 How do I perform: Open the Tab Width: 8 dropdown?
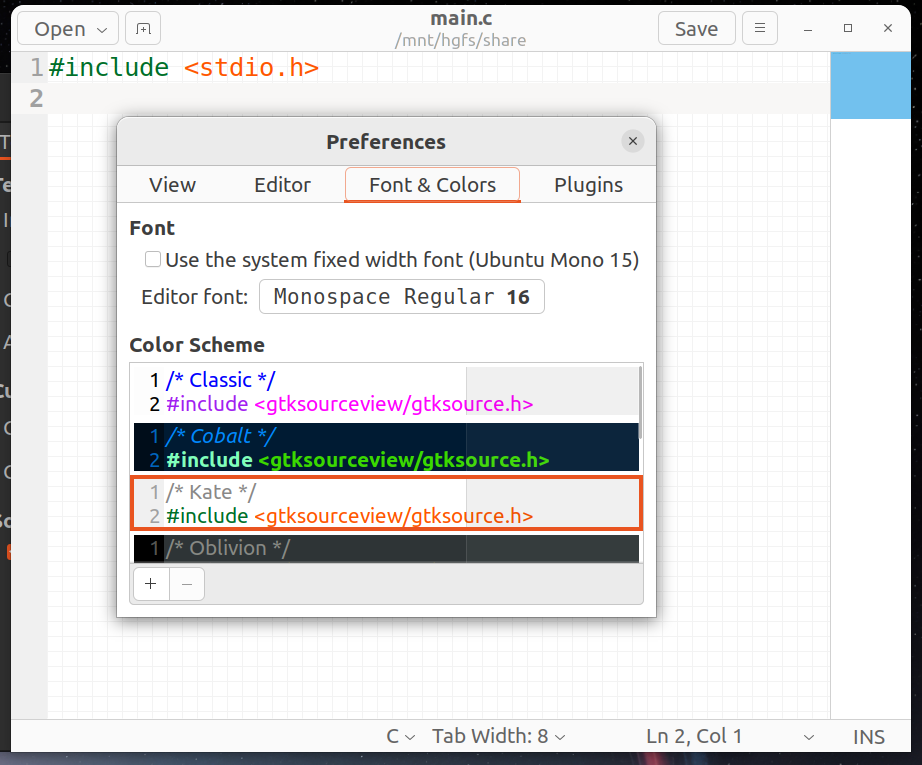[x=499, y=736]
